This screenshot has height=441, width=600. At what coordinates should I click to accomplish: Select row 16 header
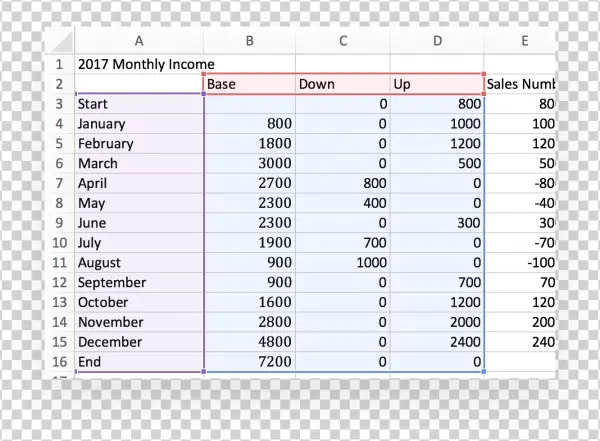(x=59, y=361)
